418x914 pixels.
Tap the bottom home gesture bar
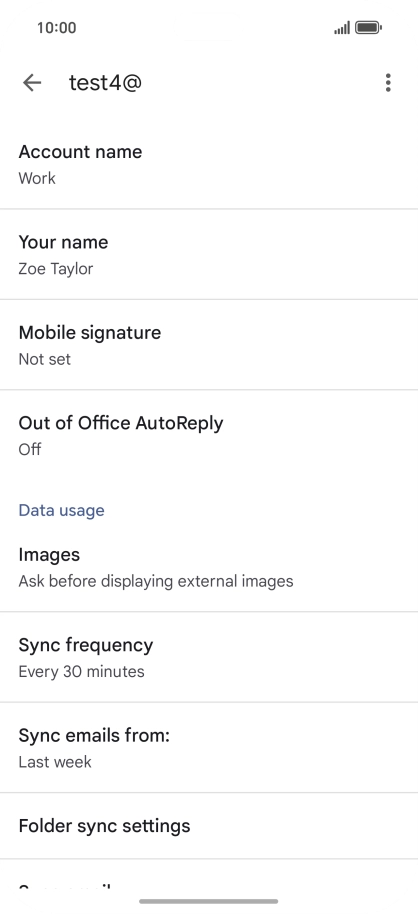209,901
